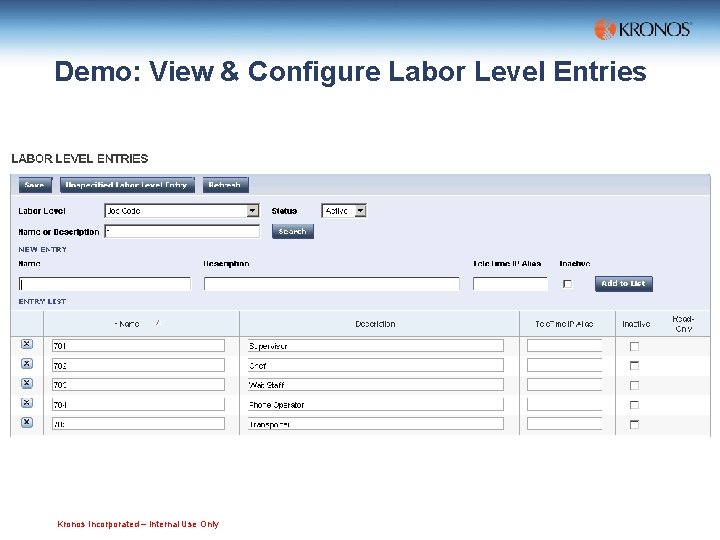Click Phone Operator row TeleTime IP Alias field

(564, 405)
